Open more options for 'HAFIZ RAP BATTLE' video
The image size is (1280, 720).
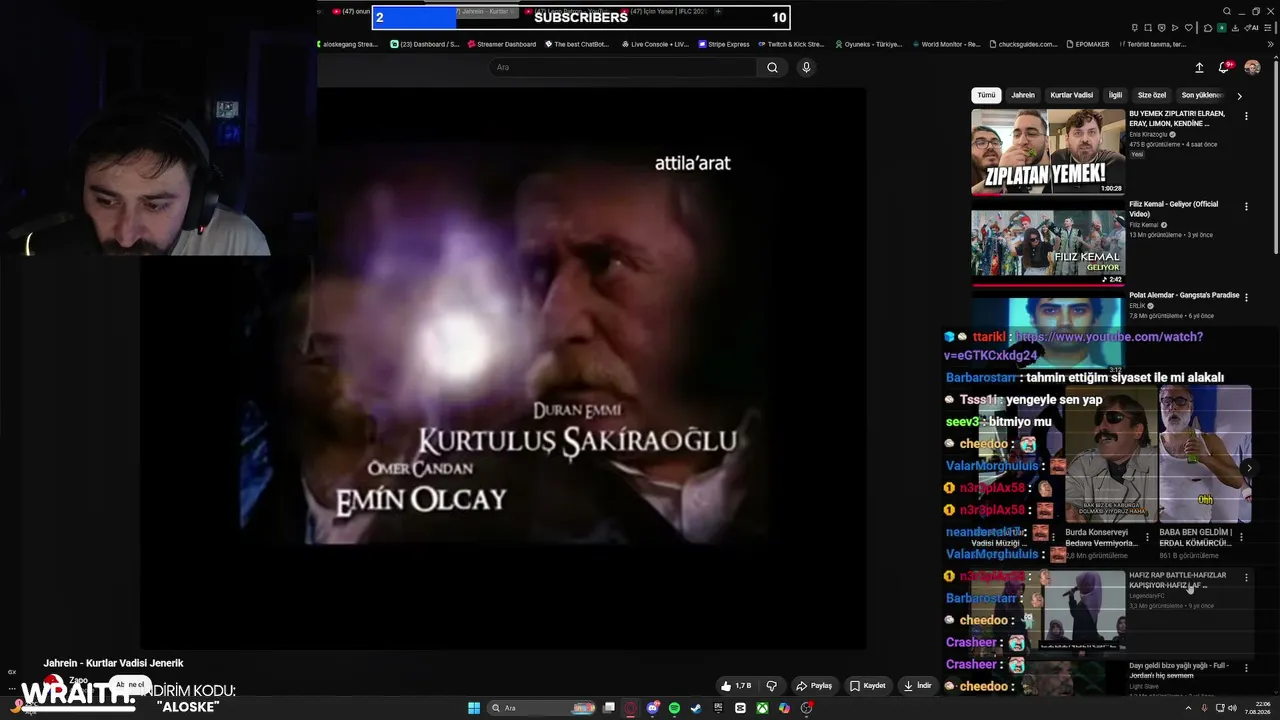pos(1246,578)
